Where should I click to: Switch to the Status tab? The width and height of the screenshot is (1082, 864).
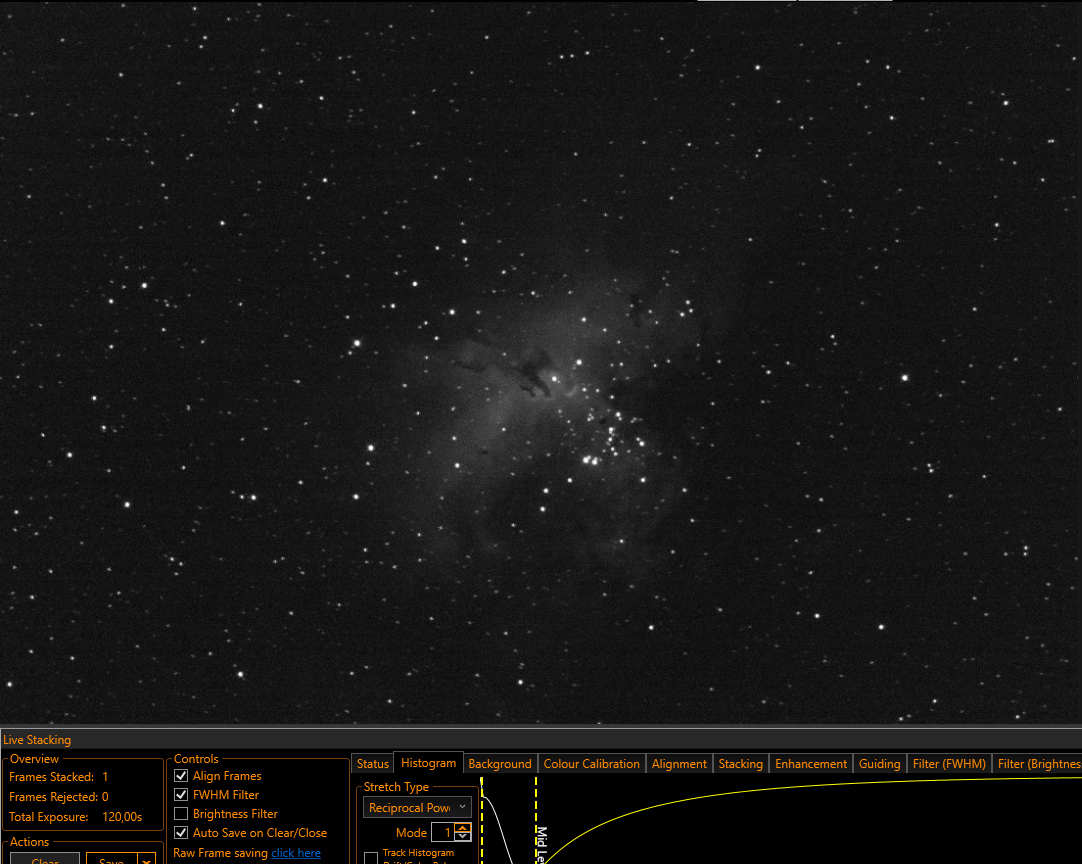click(373, 763)
